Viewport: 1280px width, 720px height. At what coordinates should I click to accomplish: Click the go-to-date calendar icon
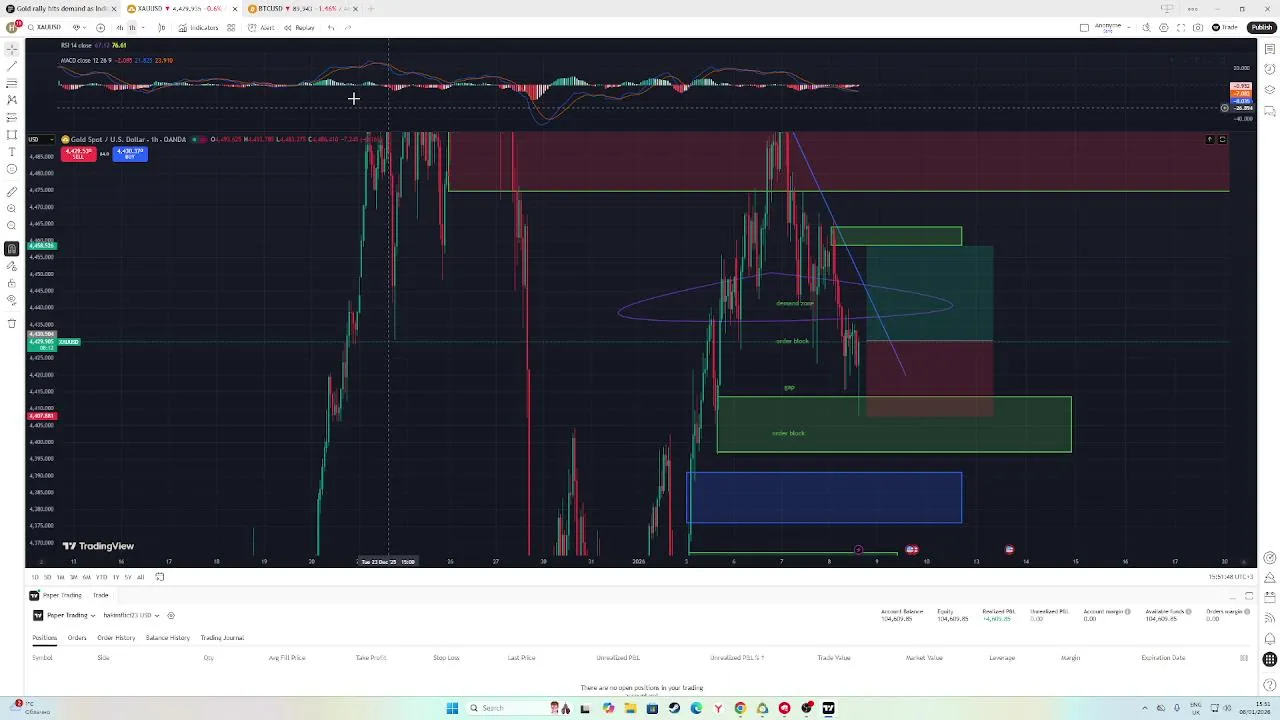[x=159, y=577]
